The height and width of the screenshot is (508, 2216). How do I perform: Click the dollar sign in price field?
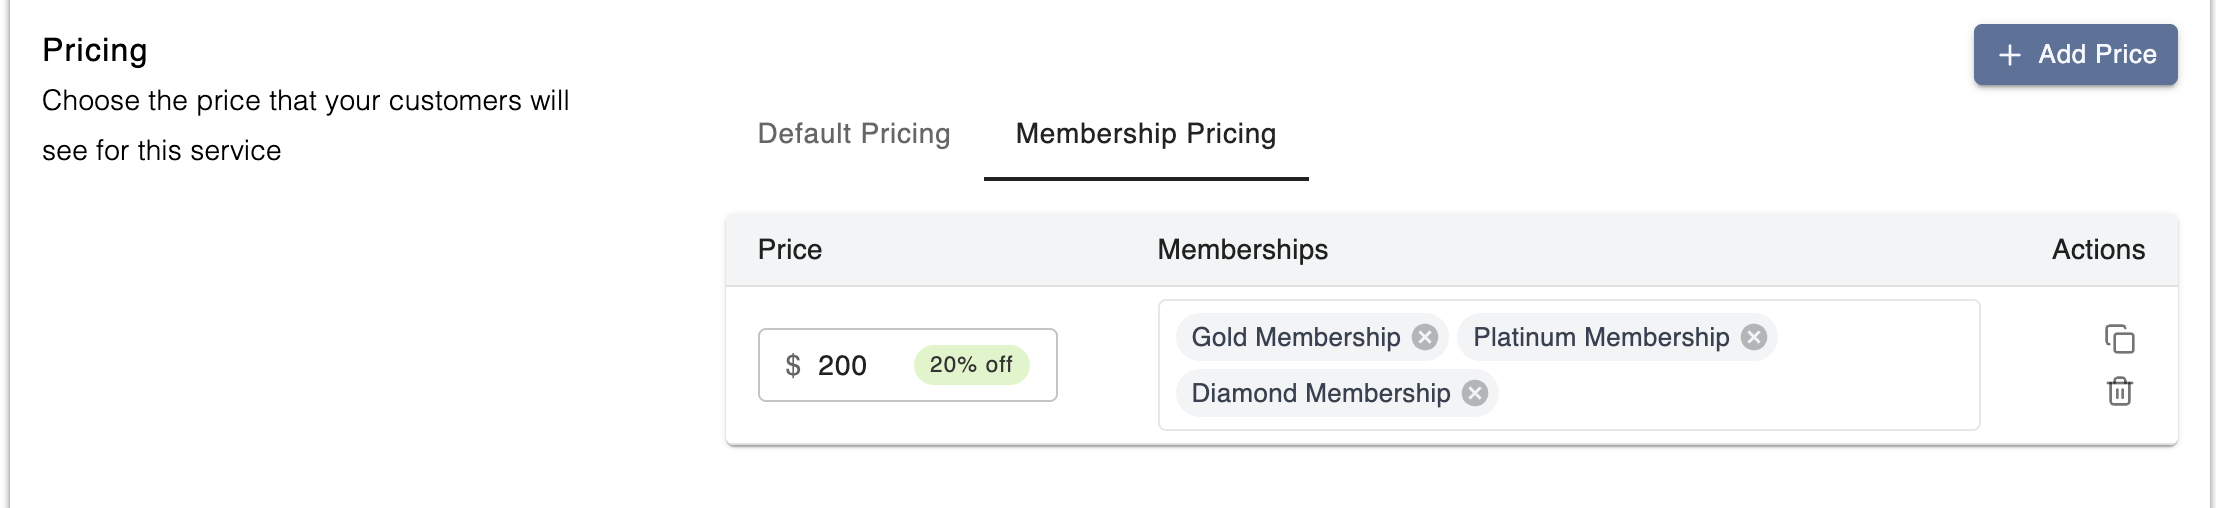pyautogui.click(x=793, y=366)
